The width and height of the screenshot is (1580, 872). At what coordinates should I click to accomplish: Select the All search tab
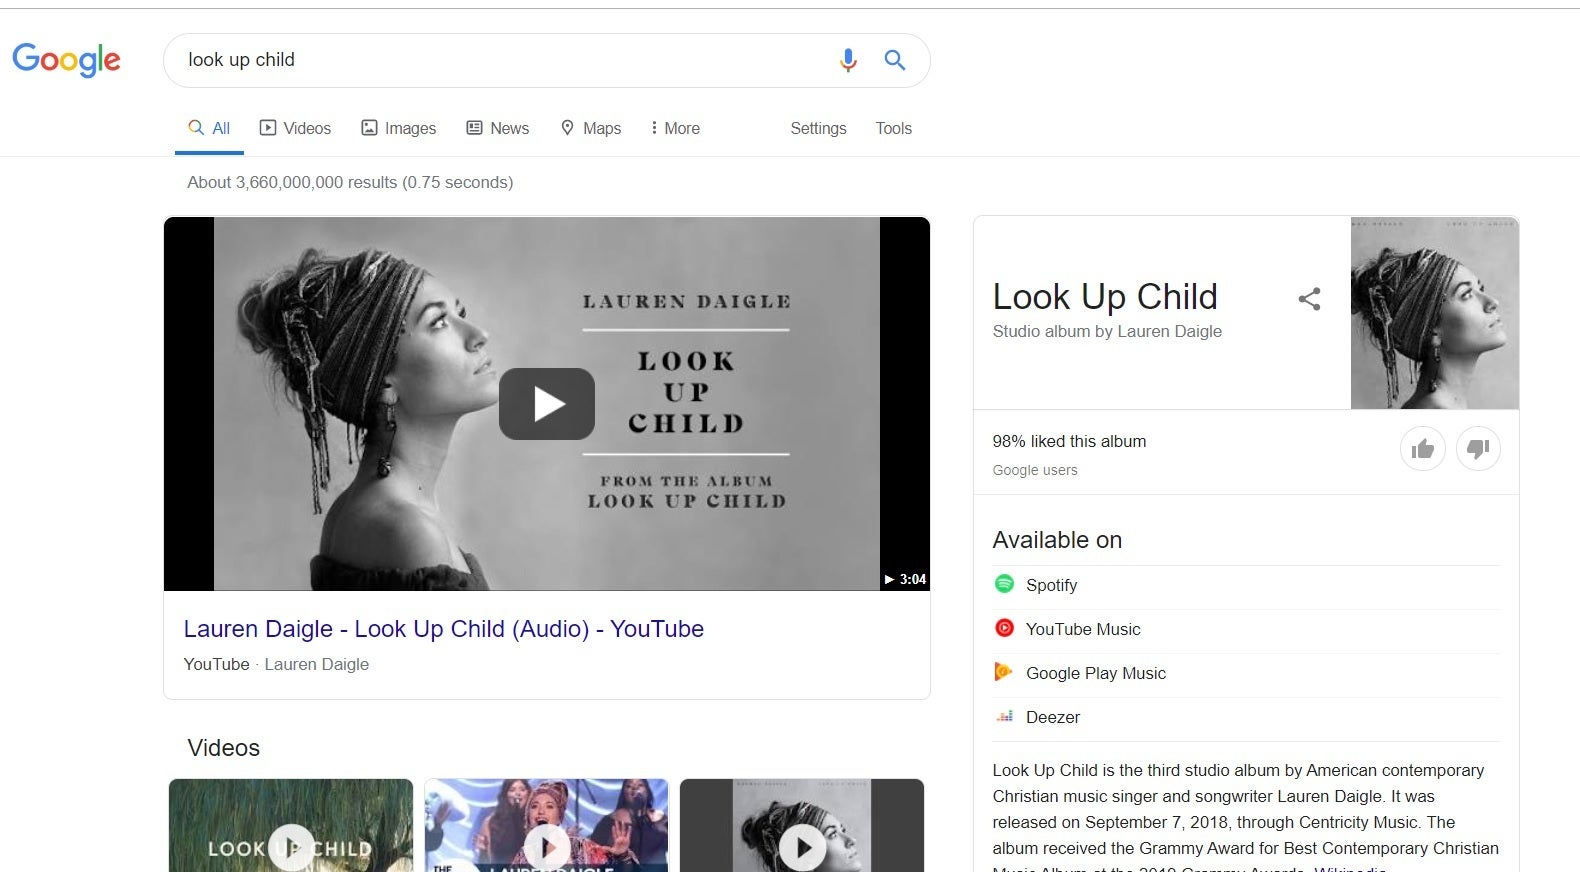[209, 128]
